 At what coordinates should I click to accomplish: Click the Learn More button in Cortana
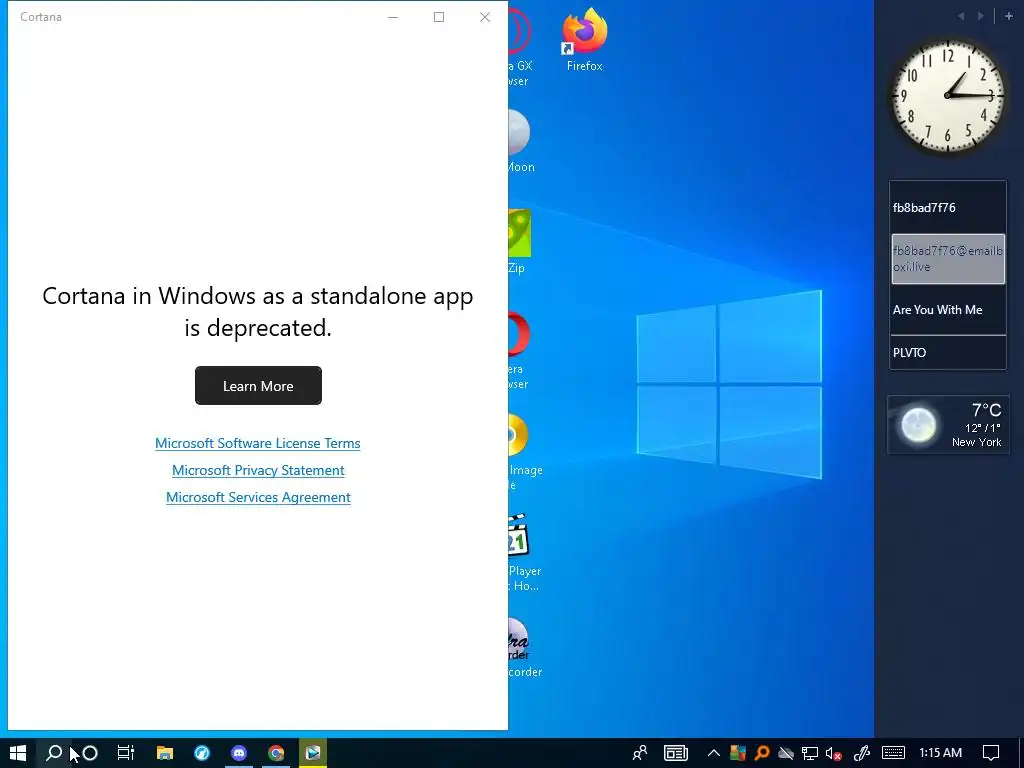click(x=258, y=385)
